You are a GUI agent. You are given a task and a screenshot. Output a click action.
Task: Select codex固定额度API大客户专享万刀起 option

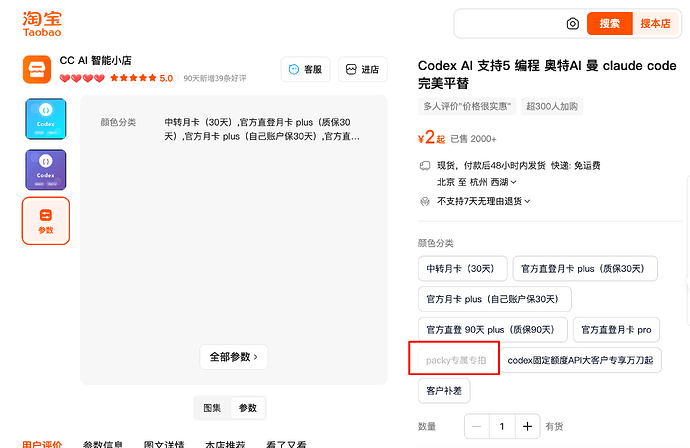coord(580,360)
